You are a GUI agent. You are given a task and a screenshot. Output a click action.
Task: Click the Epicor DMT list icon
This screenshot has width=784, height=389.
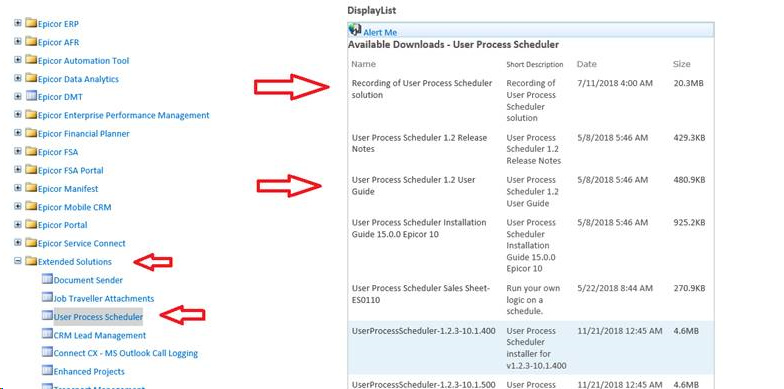pos(31,96)
